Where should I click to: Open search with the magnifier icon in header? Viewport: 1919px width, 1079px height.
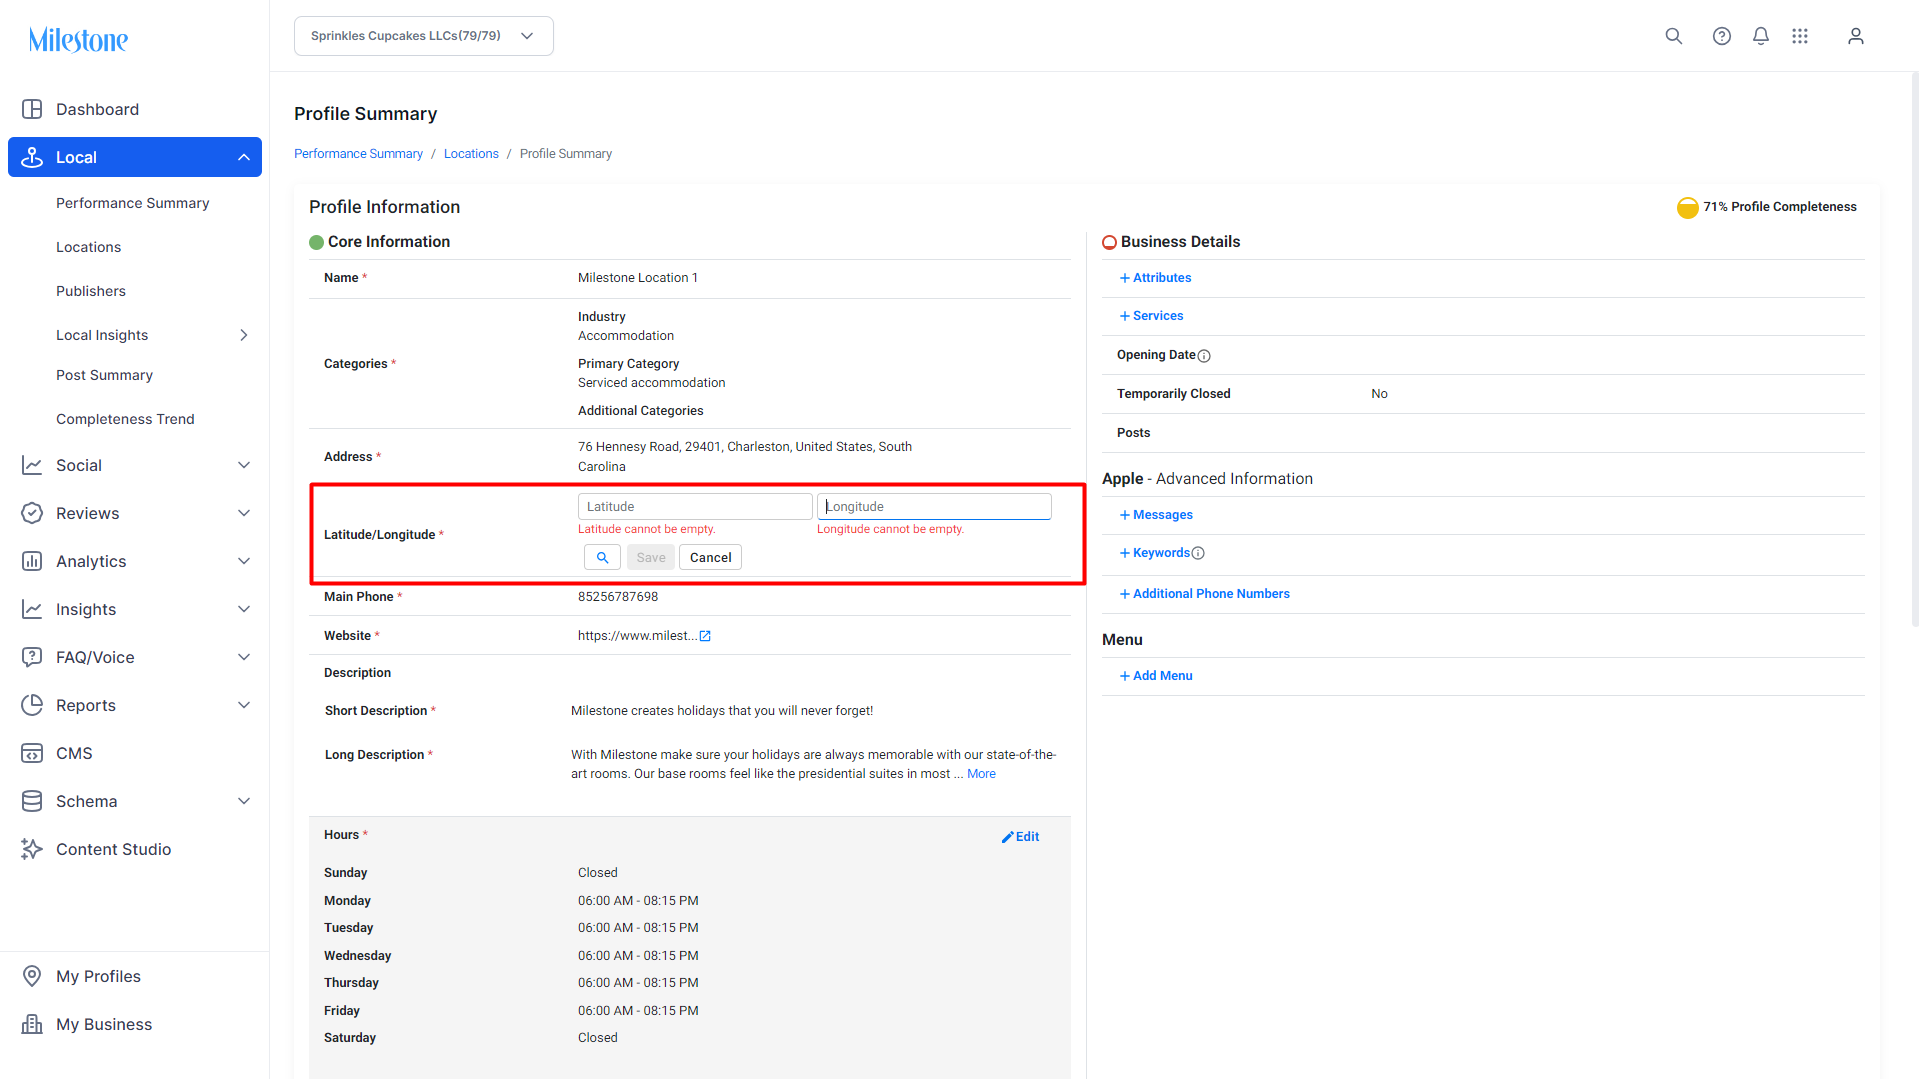[1674, 36]
